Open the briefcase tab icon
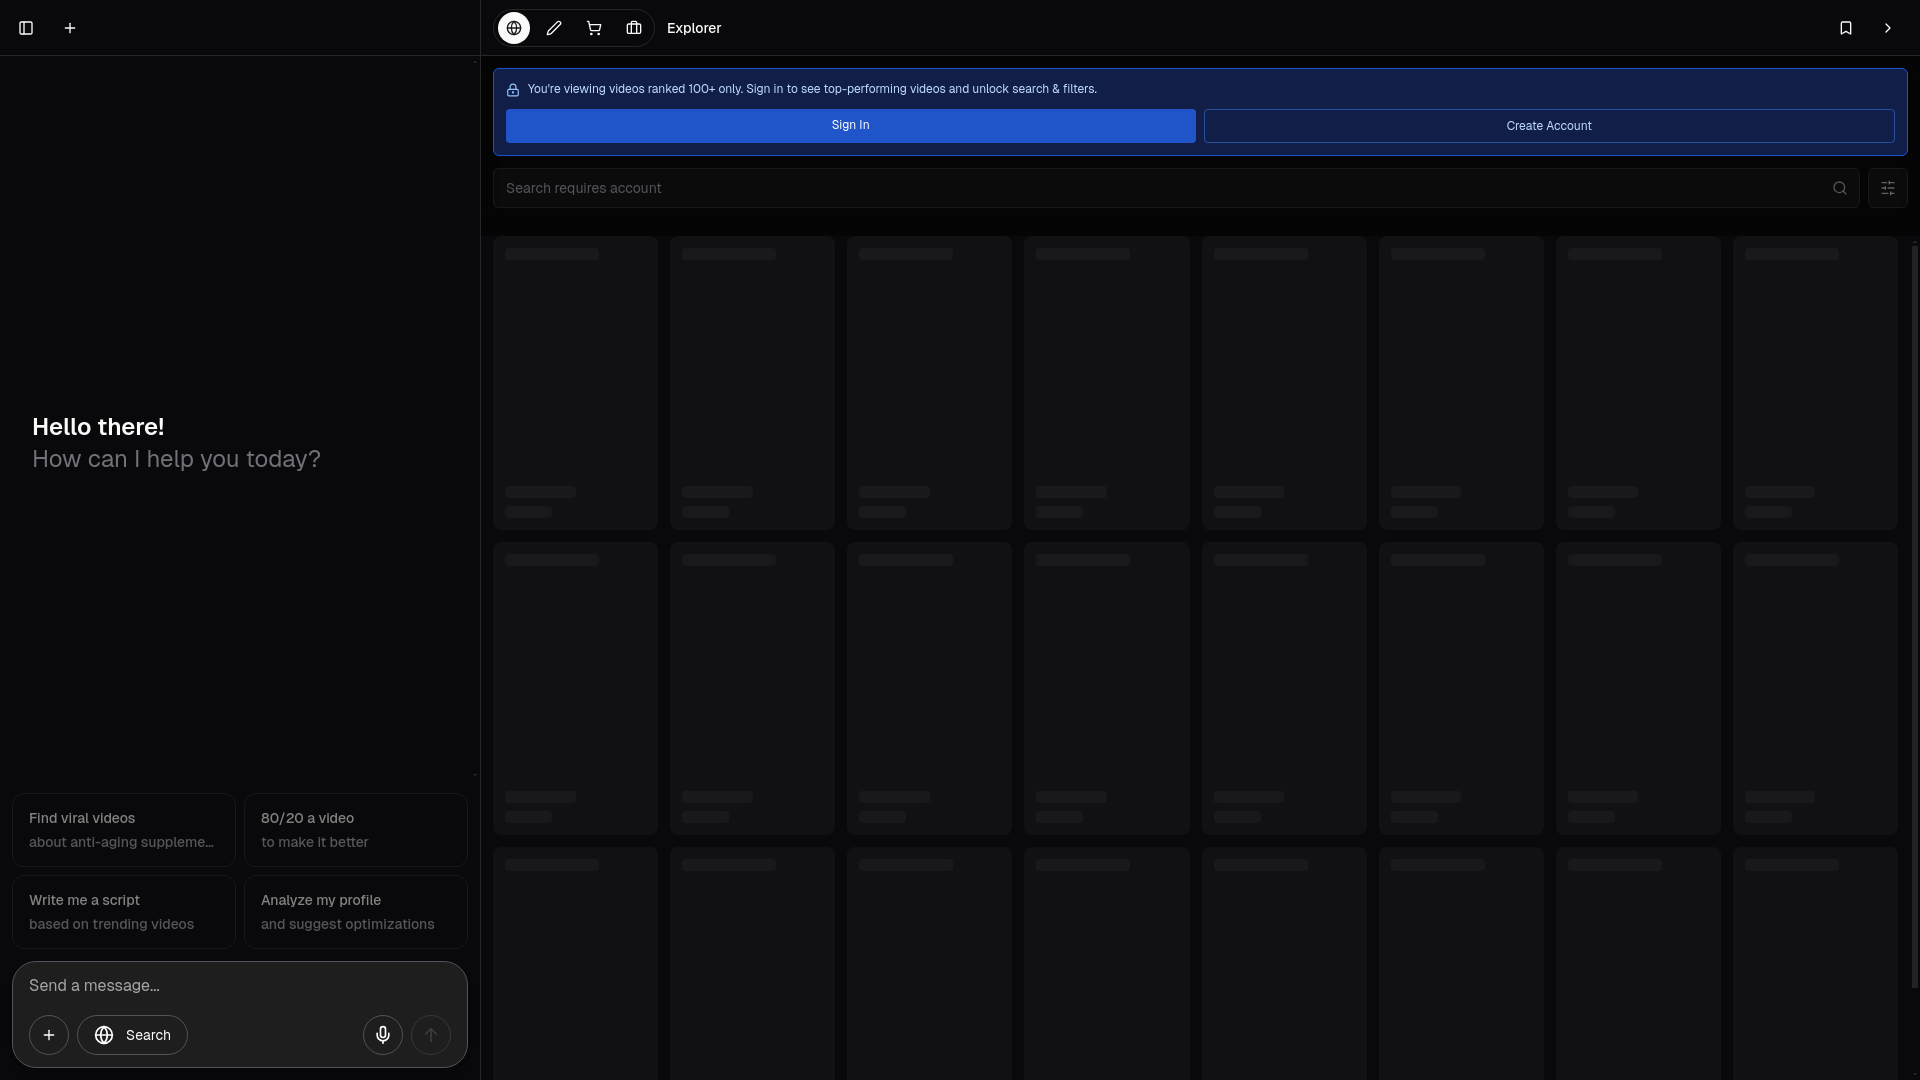 coord(634,28)
